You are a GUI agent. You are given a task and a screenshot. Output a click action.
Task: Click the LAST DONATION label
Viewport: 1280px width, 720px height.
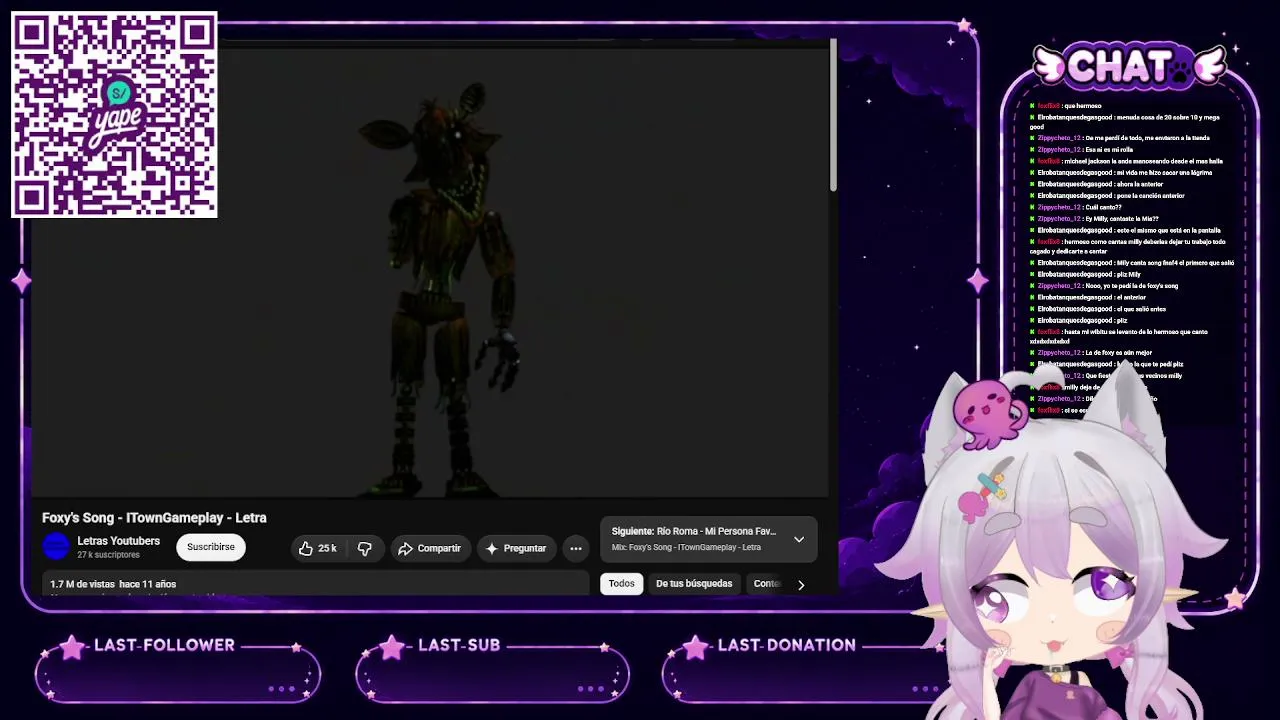point(787,645)
